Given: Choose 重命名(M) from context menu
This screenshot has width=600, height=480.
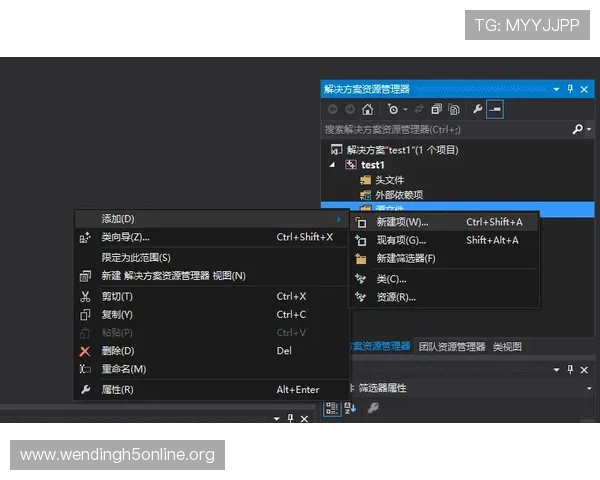Looking at the screenshot, I should 211,369.
